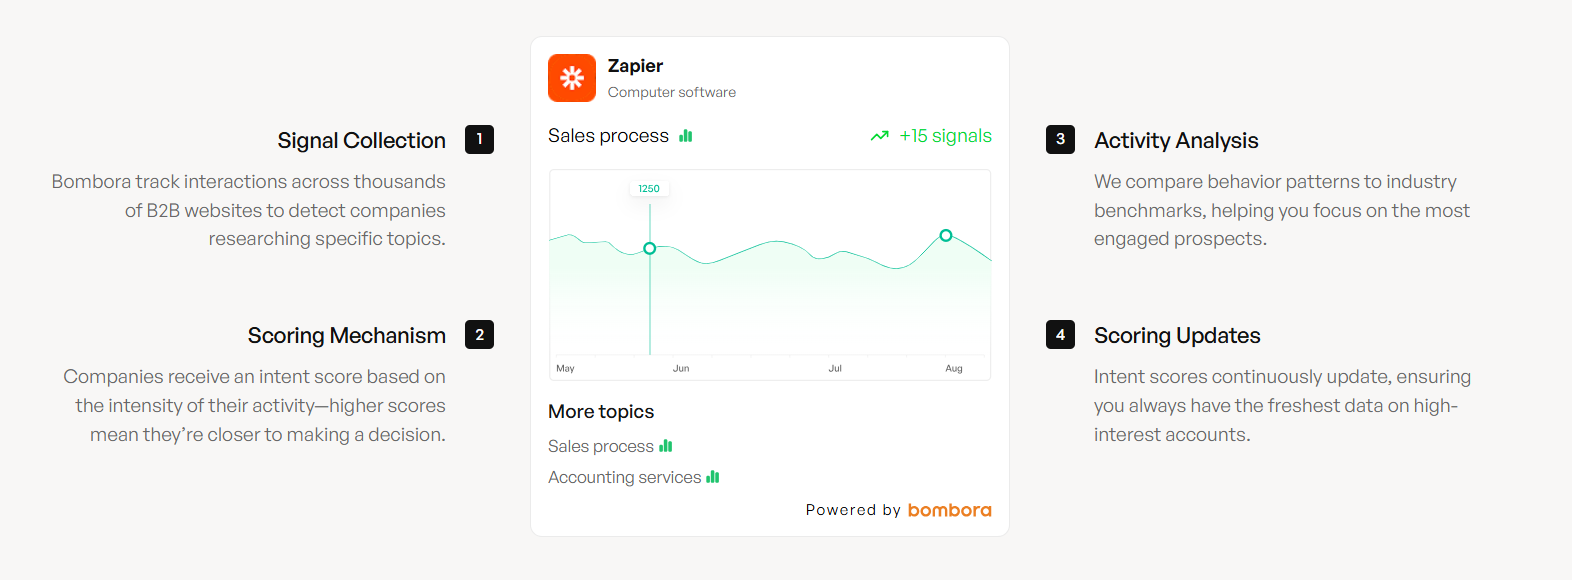1572x580 pixels.
Task: Click the number 1 badge icon
Action: click(x=480, y=139)
